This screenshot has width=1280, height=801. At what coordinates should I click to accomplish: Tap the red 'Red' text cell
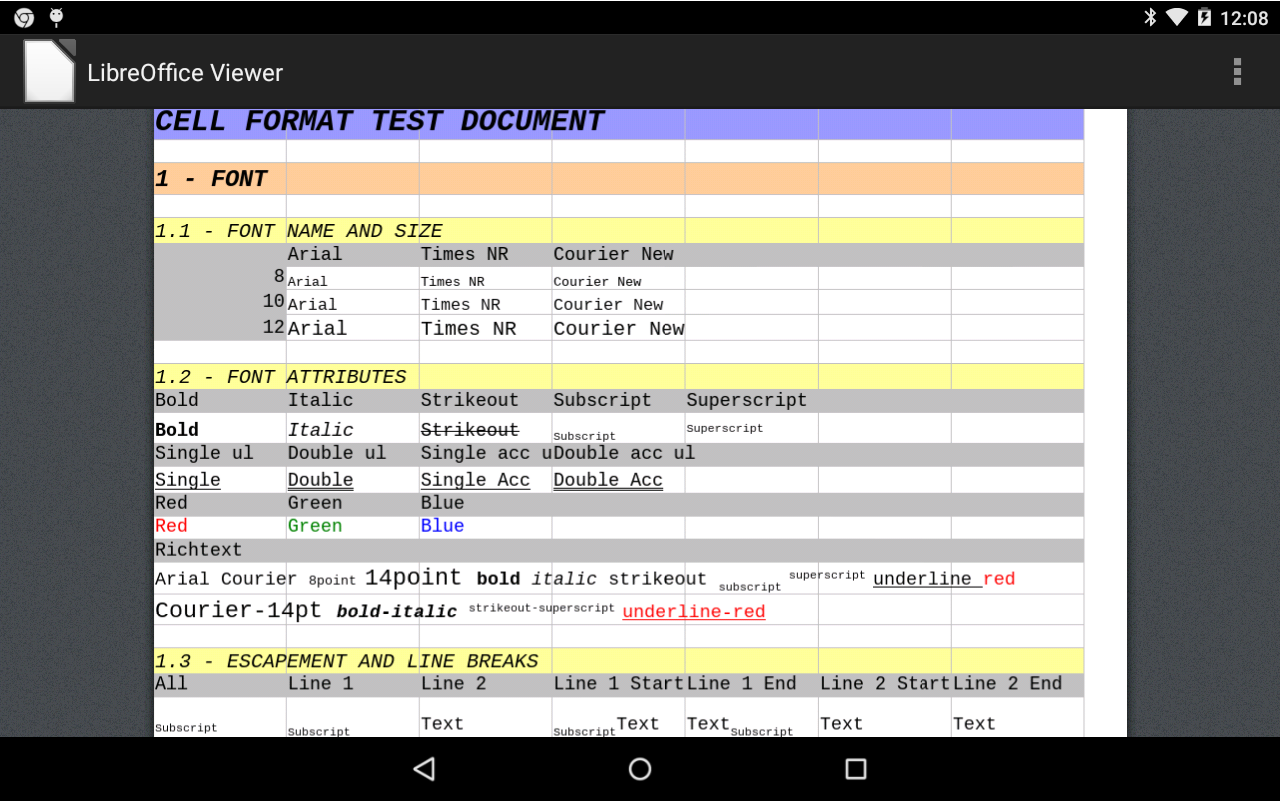tap(169, 525)
